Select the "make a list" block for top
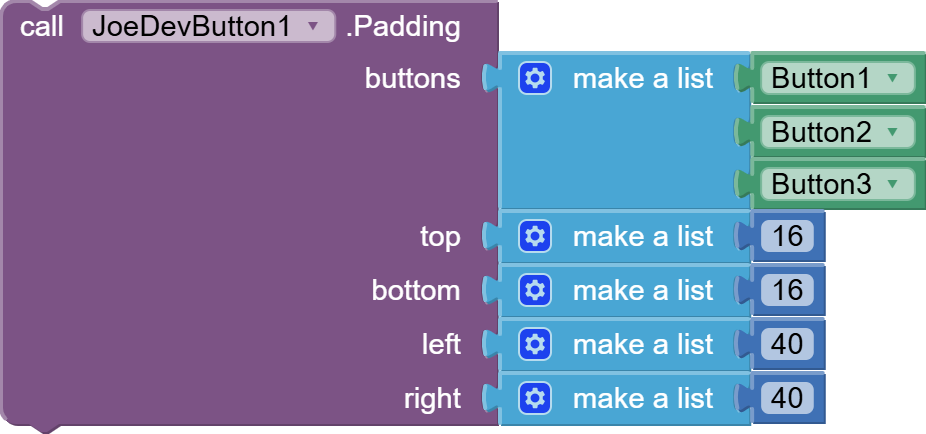 [x=642, y=236]
